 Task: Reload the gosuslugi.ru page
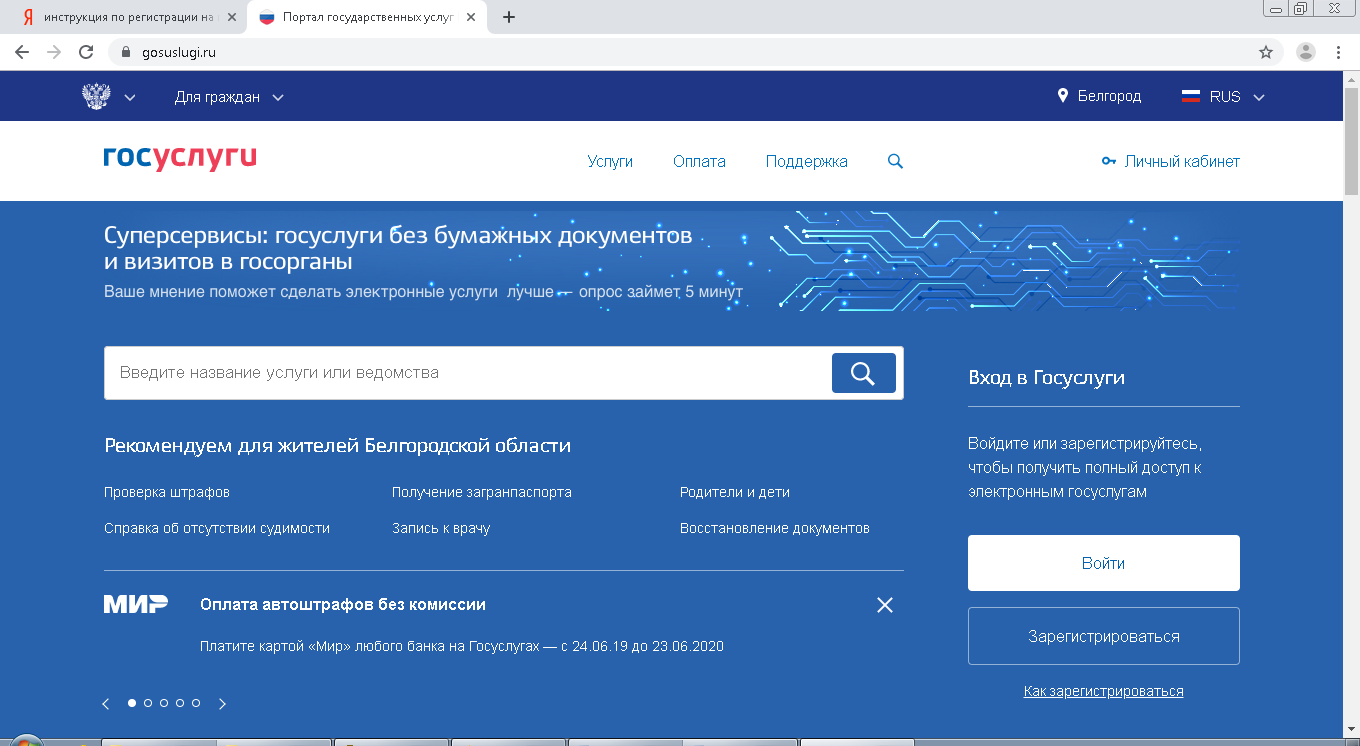(86, 52)
